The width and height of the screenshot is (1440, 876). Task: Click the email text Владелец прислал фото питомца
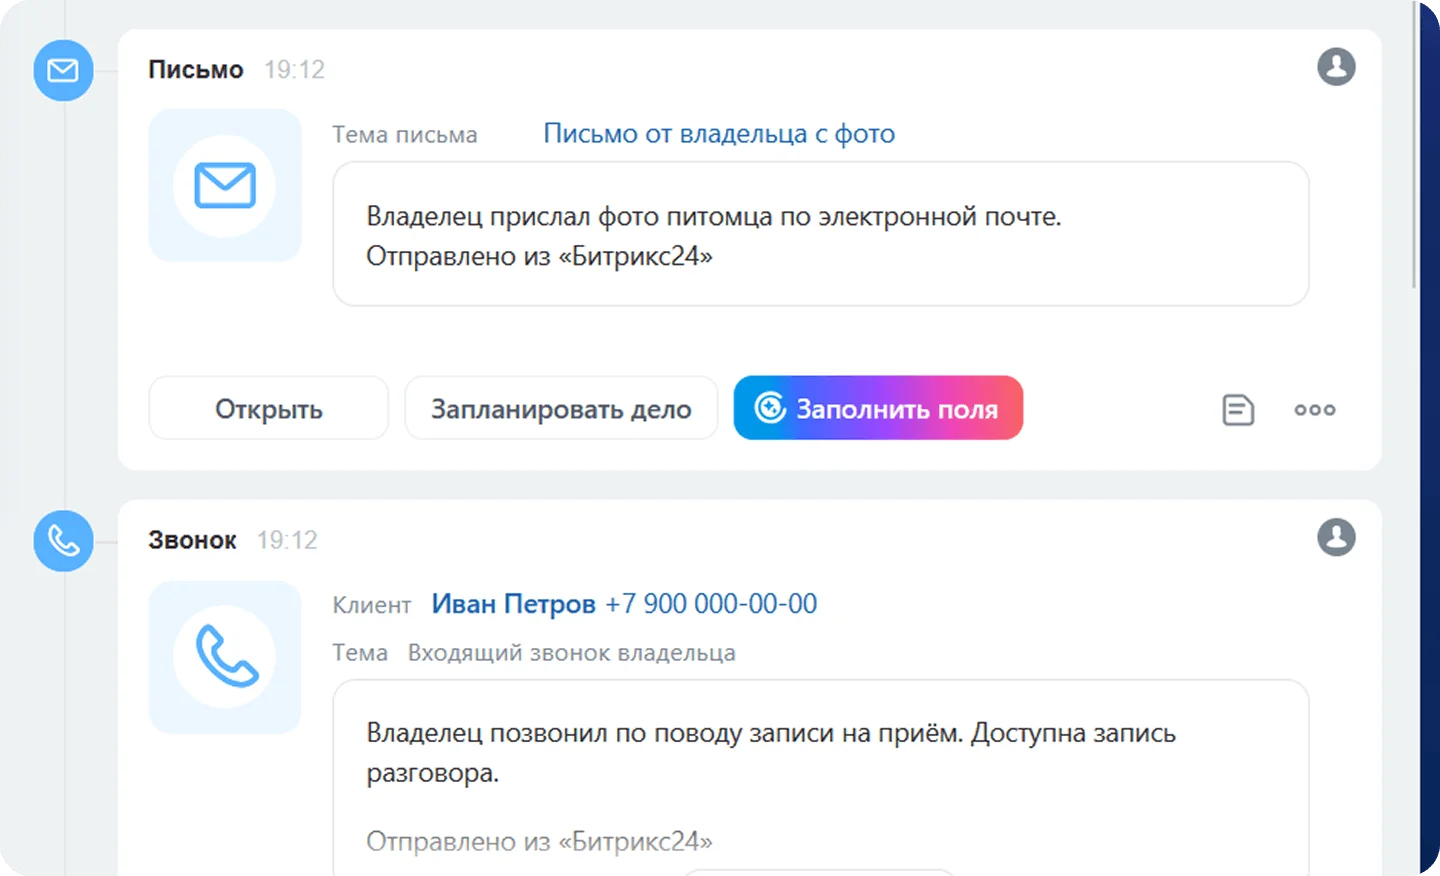click(713, 216)
